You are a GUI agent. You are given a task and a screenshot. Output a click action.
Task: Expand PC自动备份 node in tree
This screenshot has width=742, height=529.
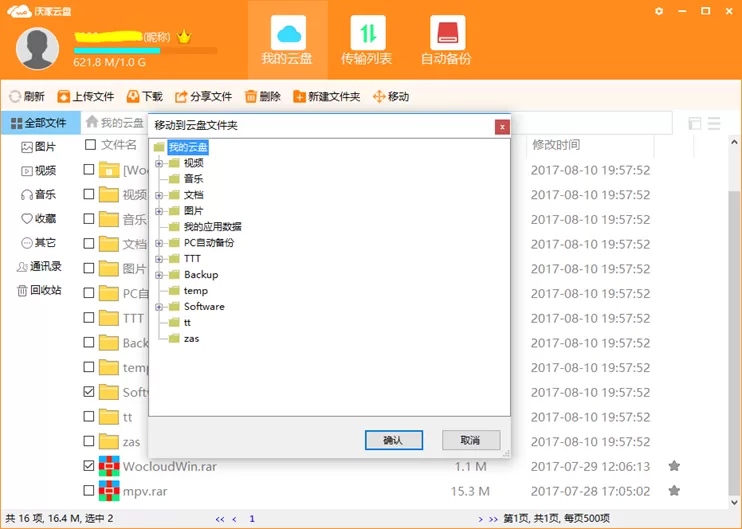(x=159, y=244)
